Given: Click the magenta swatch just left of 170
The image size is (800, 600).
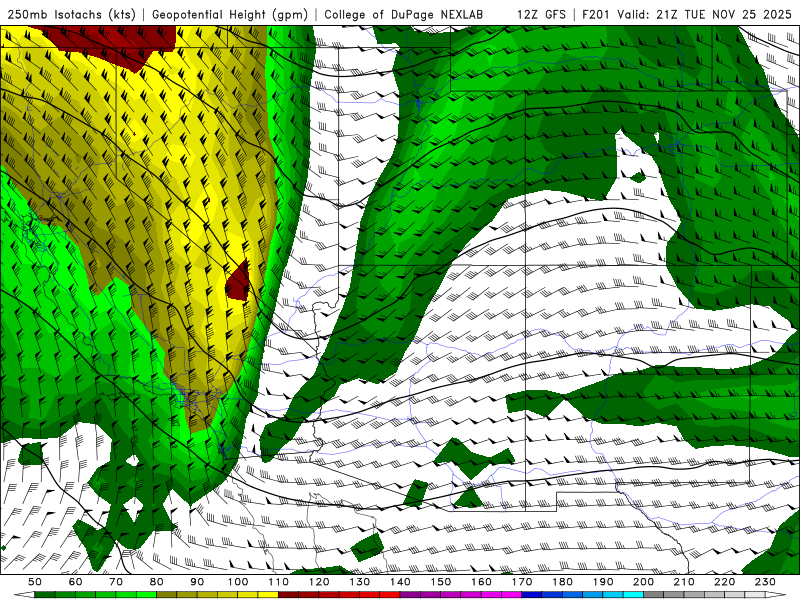Looking at the screenshot, I should 512,595.
